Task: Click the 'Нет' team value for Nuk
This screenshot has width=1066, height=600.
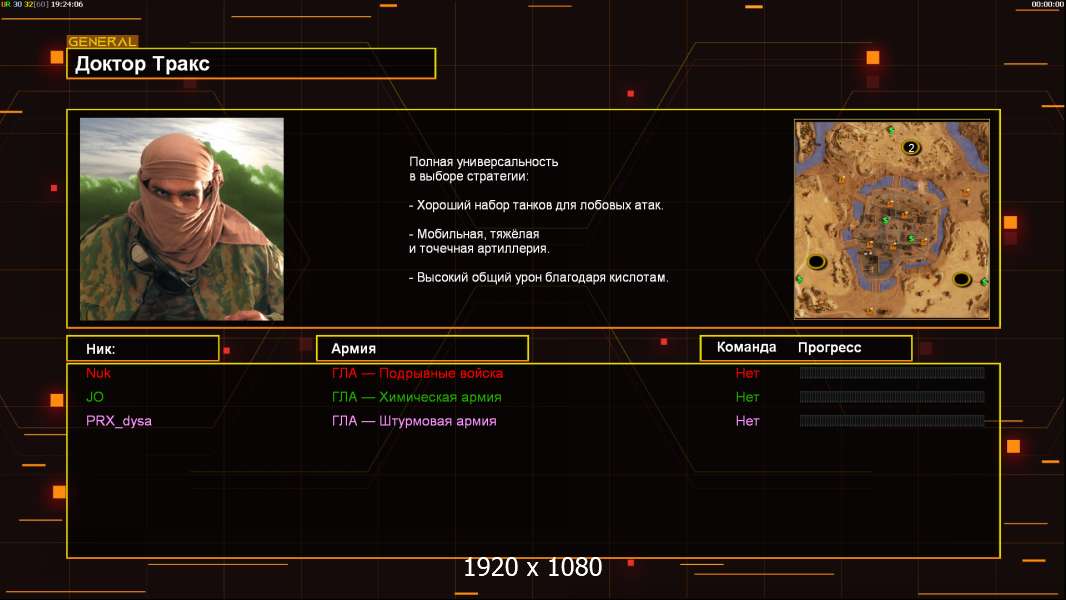Action: [747, 373]
